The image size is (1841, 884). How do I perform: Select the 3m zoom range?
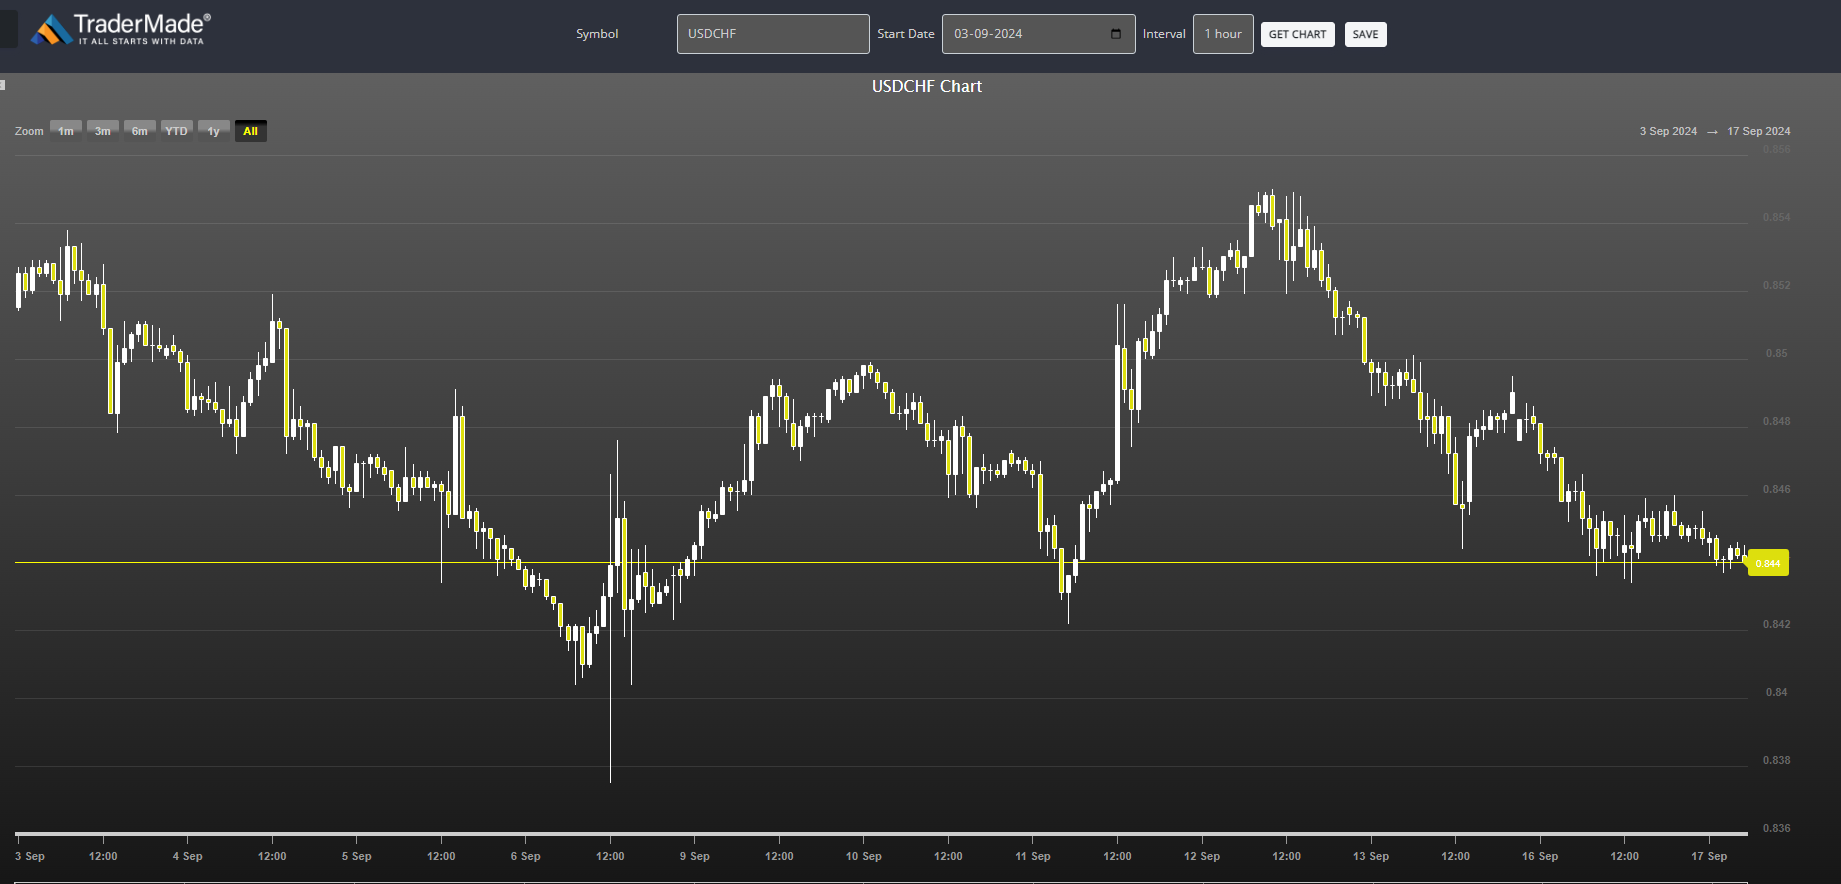103,131
